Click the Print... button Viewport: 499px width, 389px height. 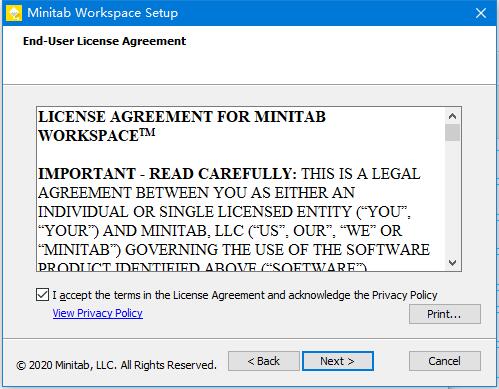click(445, 314)
